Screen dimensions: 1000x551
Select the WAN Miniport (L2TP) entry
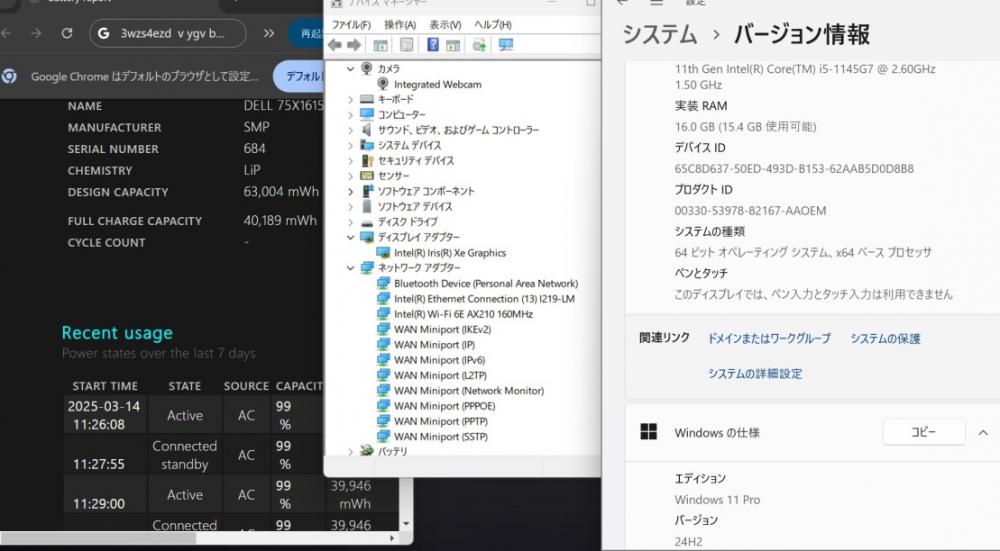(440, 375)
